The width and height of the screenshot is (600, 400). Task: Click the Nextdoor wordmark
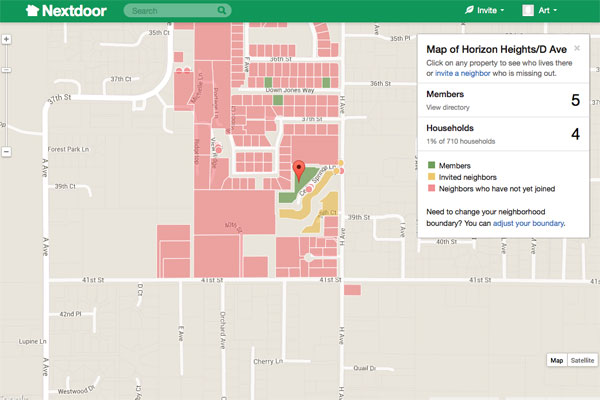[74, 11]
